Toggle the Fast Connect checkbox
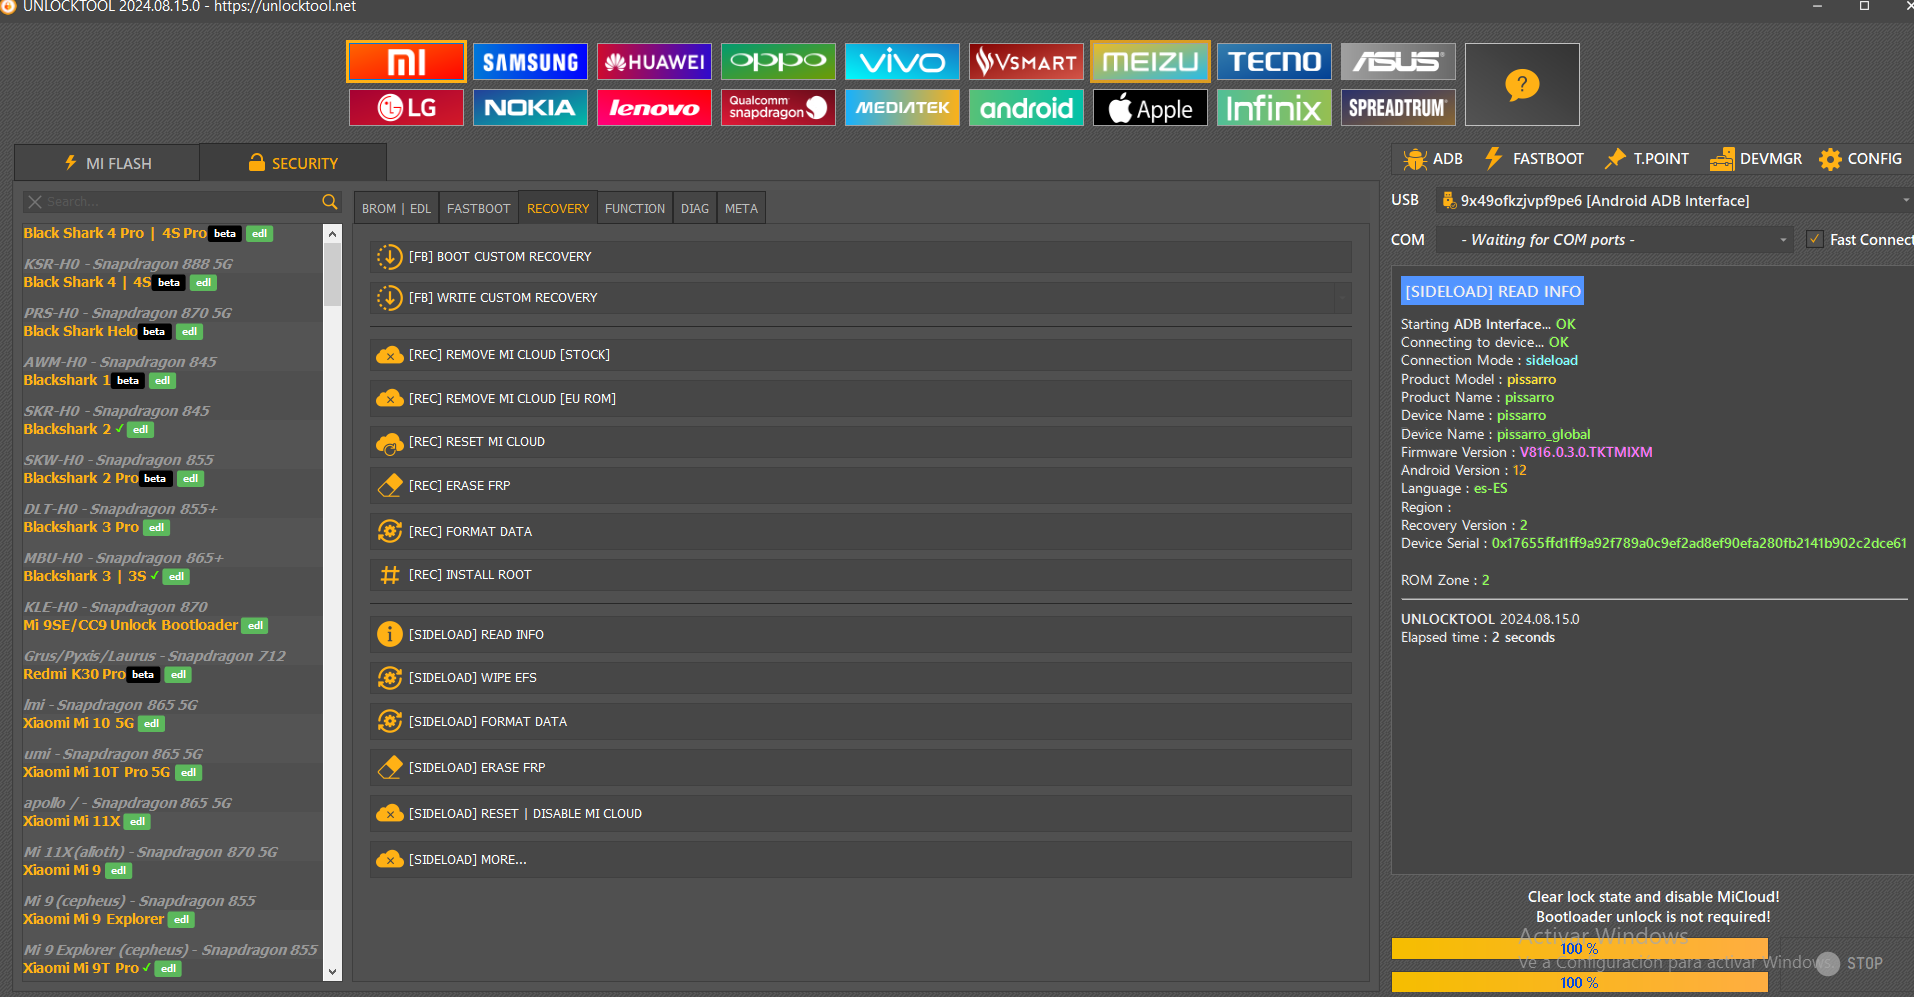The width and height of the screenshot is (1914, 997). [x=1815, y=239]
